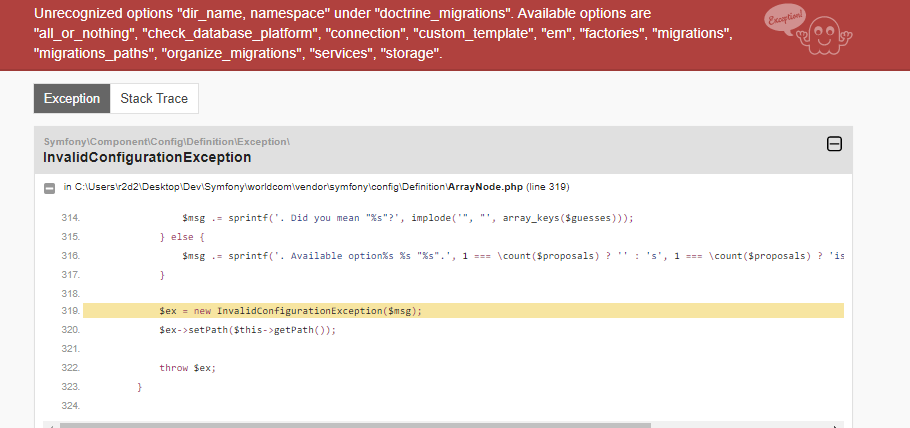Click the Symfony ghost mascot icon

(x=824, y=35)
